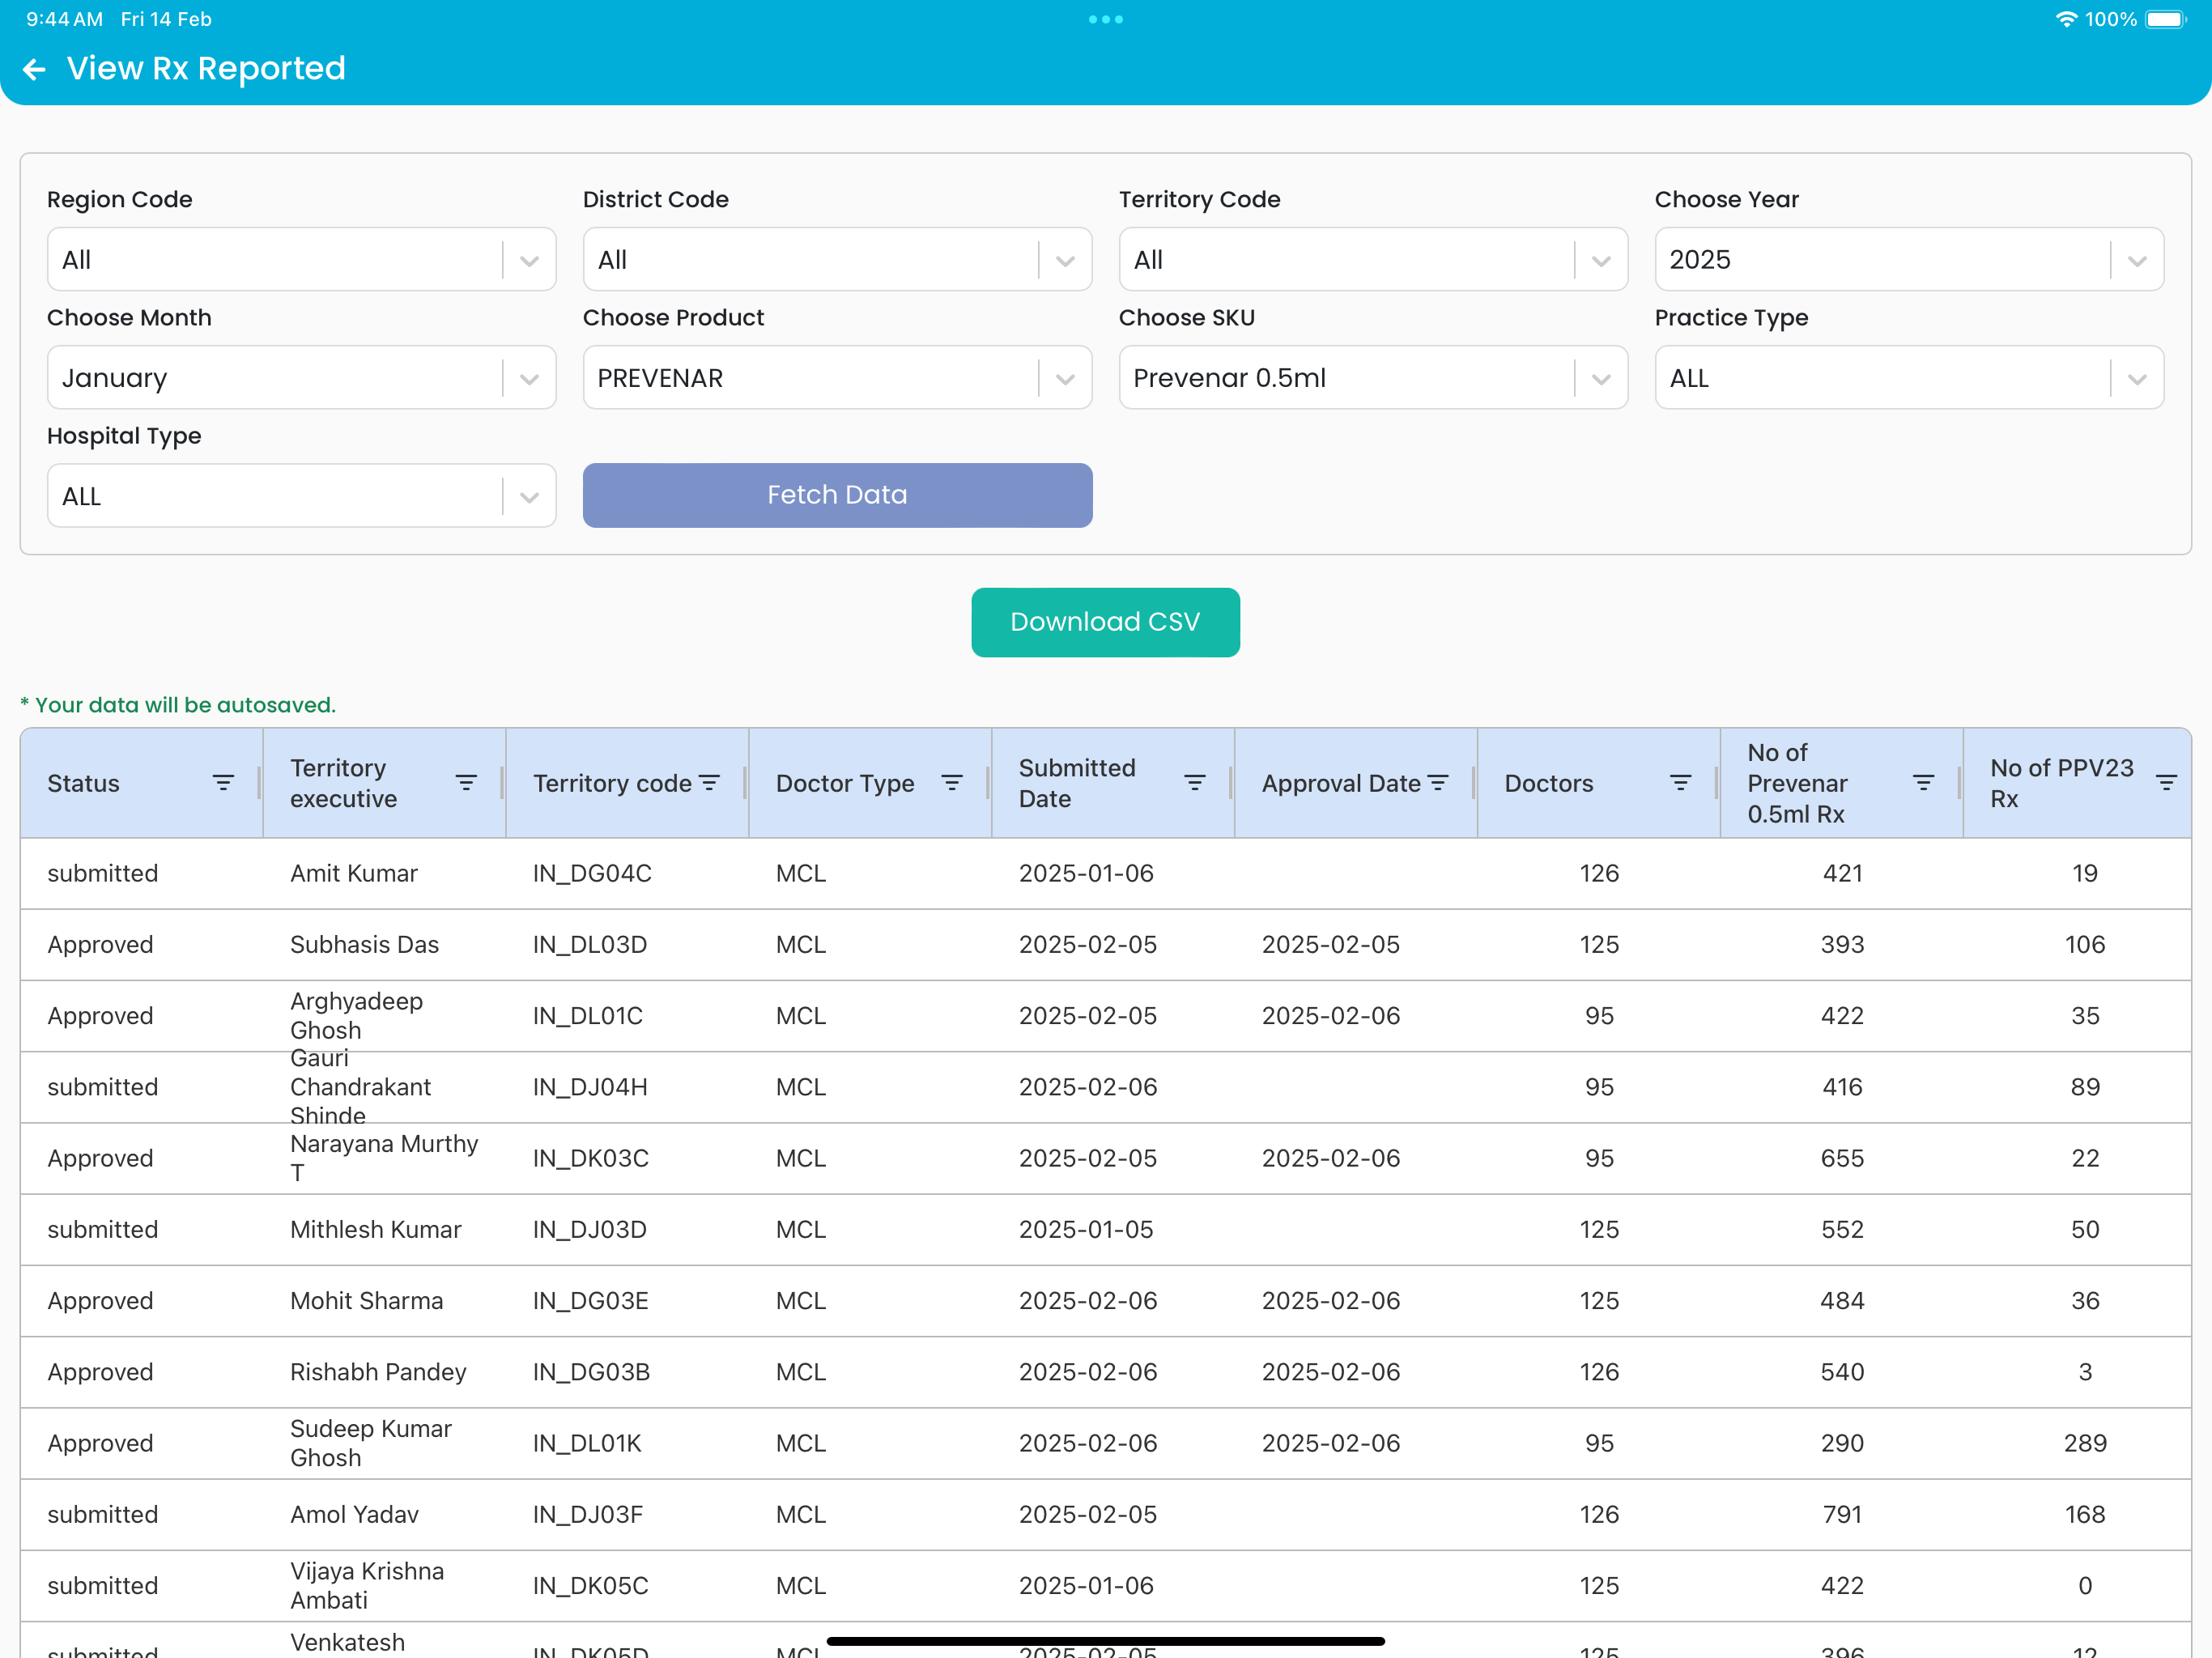
Task: Expand the Practice Type dropdown
Action: coord(1909,378)
